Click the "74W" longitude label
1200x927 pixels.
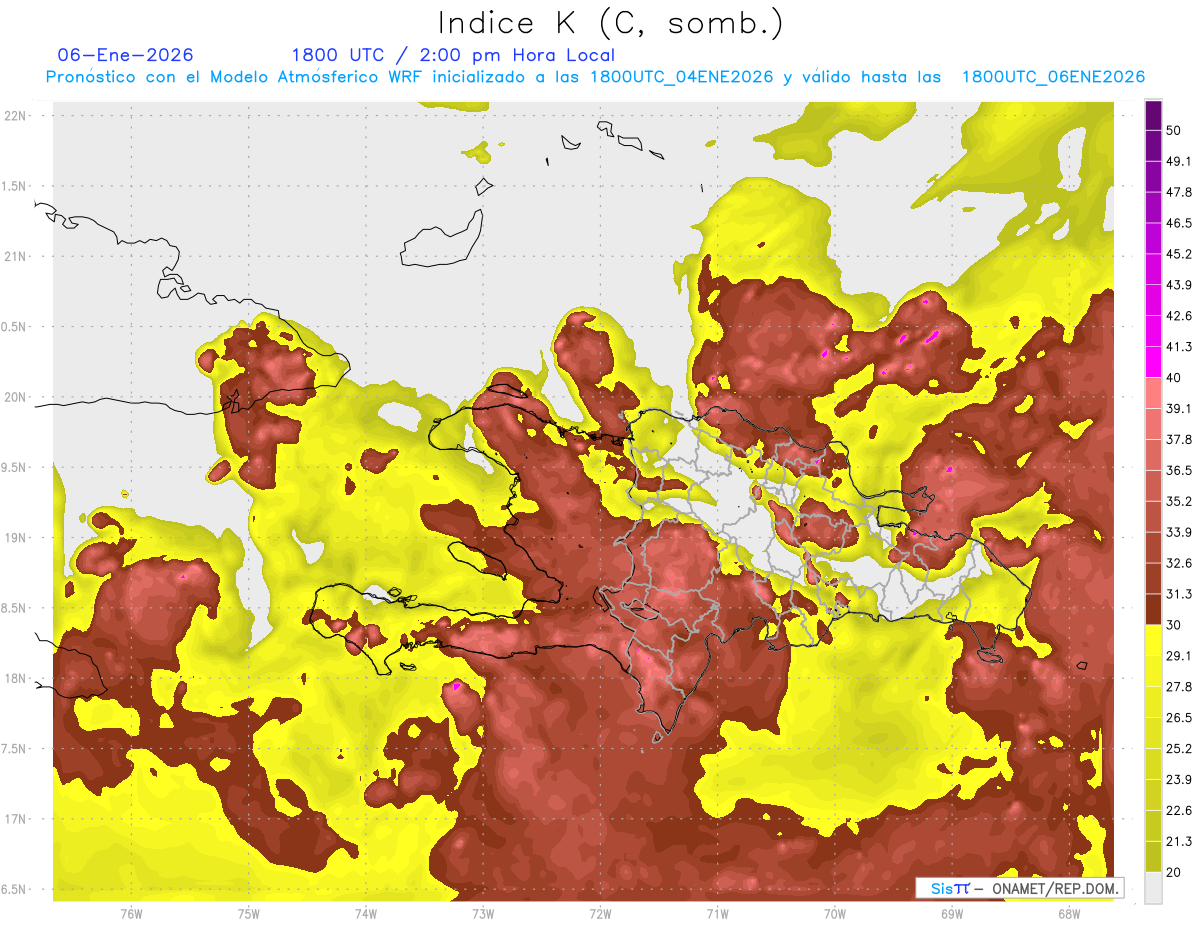(x=366, y=914)
